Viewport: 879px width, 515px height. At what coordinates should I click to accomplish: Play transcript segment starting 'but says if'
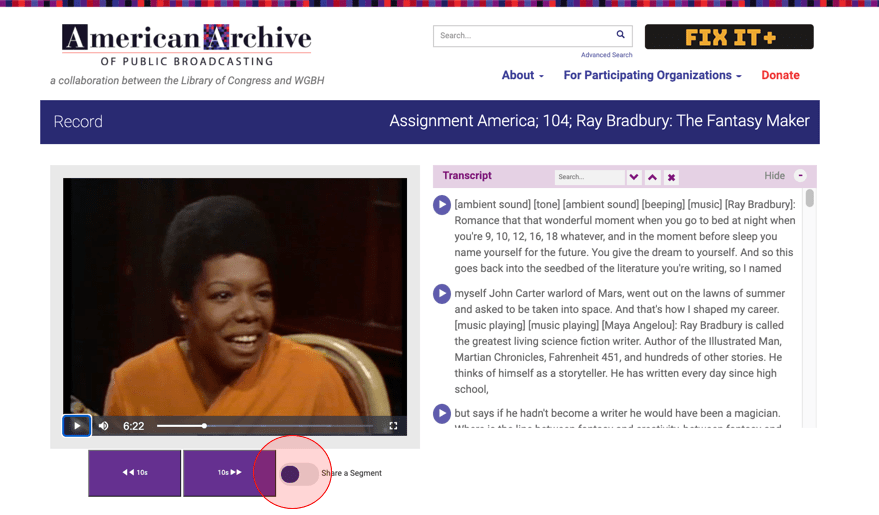tap(441, 413)
